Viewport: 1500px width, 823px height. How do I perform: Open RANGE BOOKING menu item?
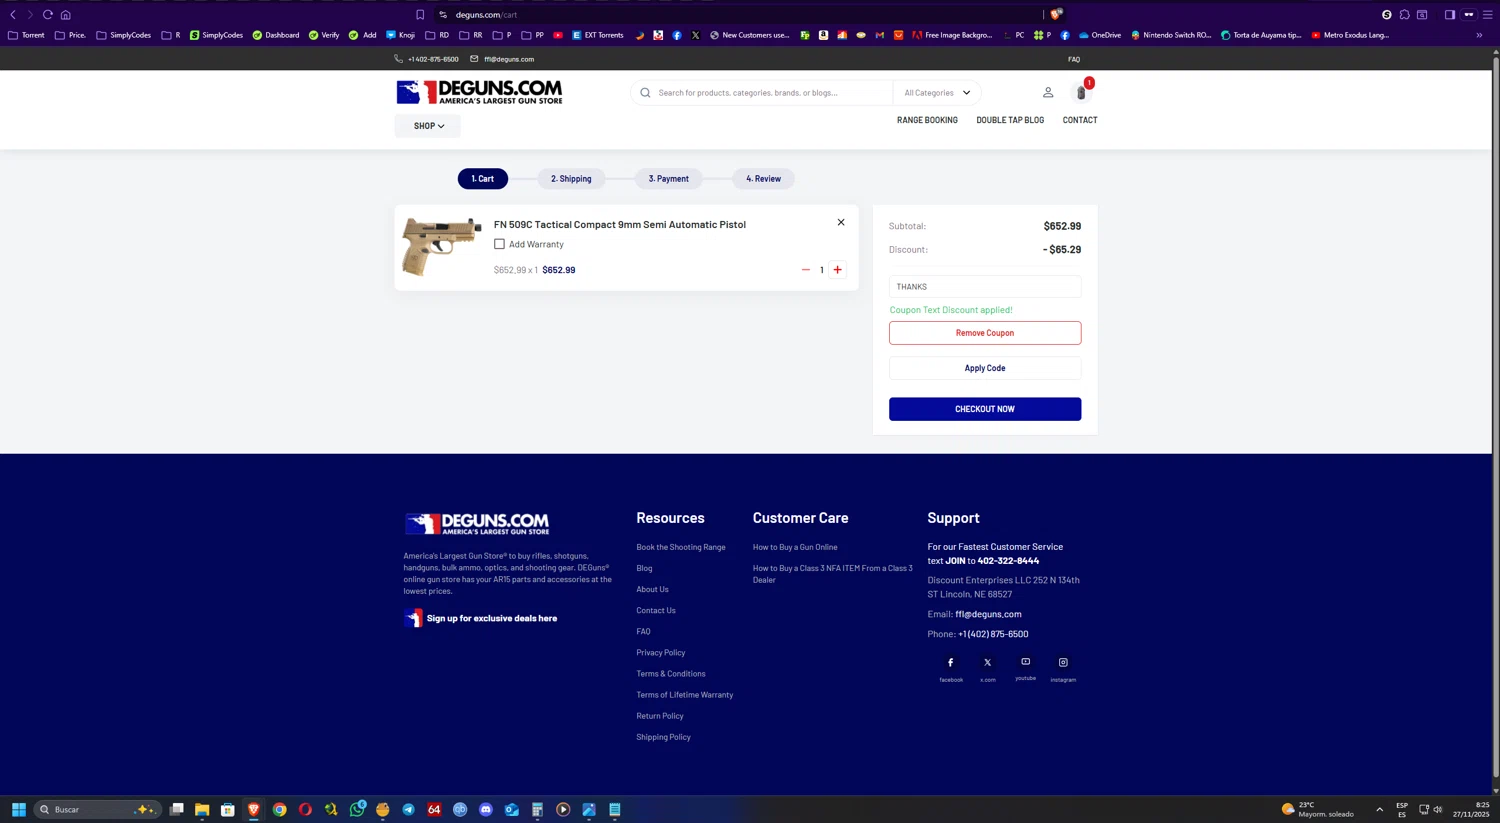(x=927, y=120)
